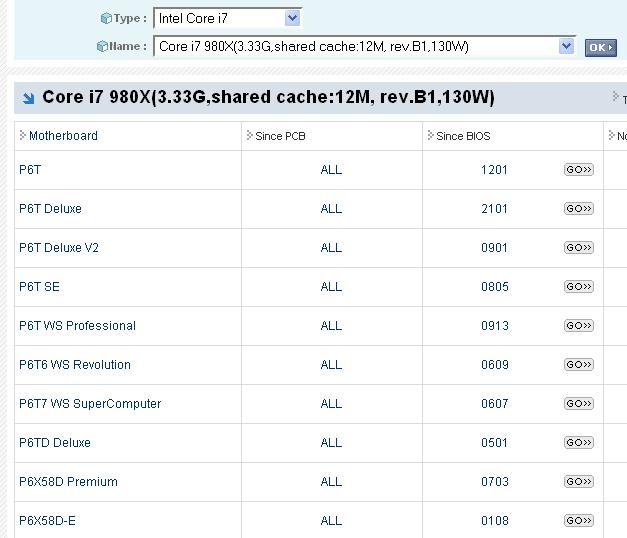The width and height of the screenshot is (627, 538).
Task: Open the P6T motherboard link
Action: tap(30, 170)
